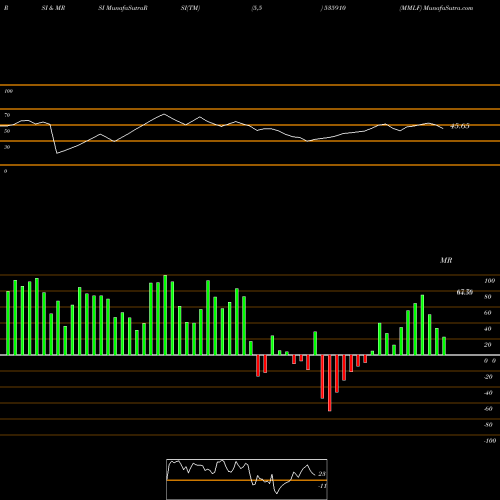This screenshot has height=500, width=500.
Task: Click the longest red MR histogram bar
Action: coord(330,383)
